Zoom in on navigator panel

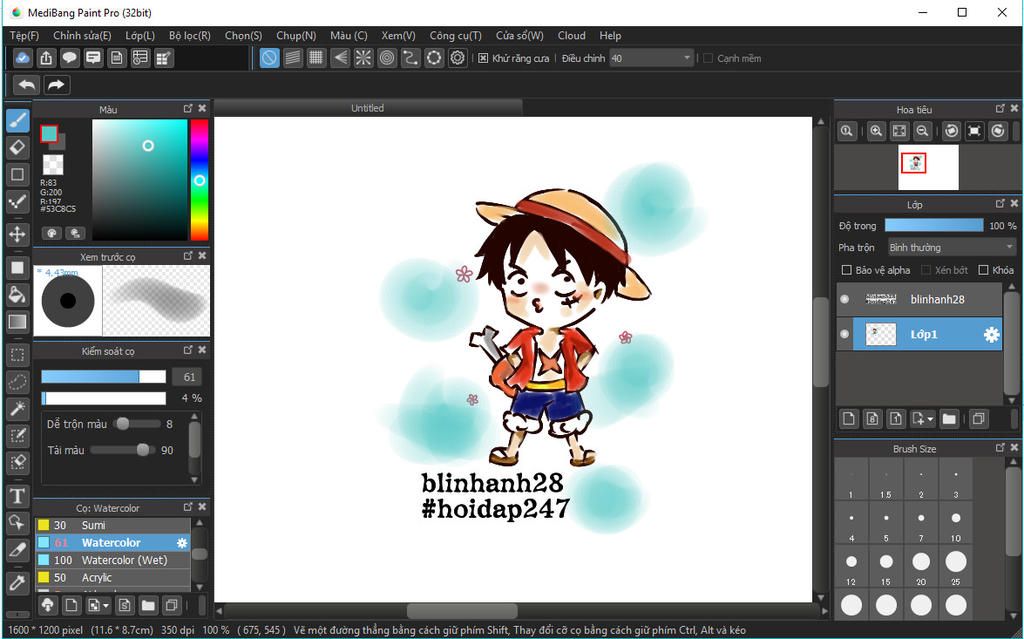[876, 131]
